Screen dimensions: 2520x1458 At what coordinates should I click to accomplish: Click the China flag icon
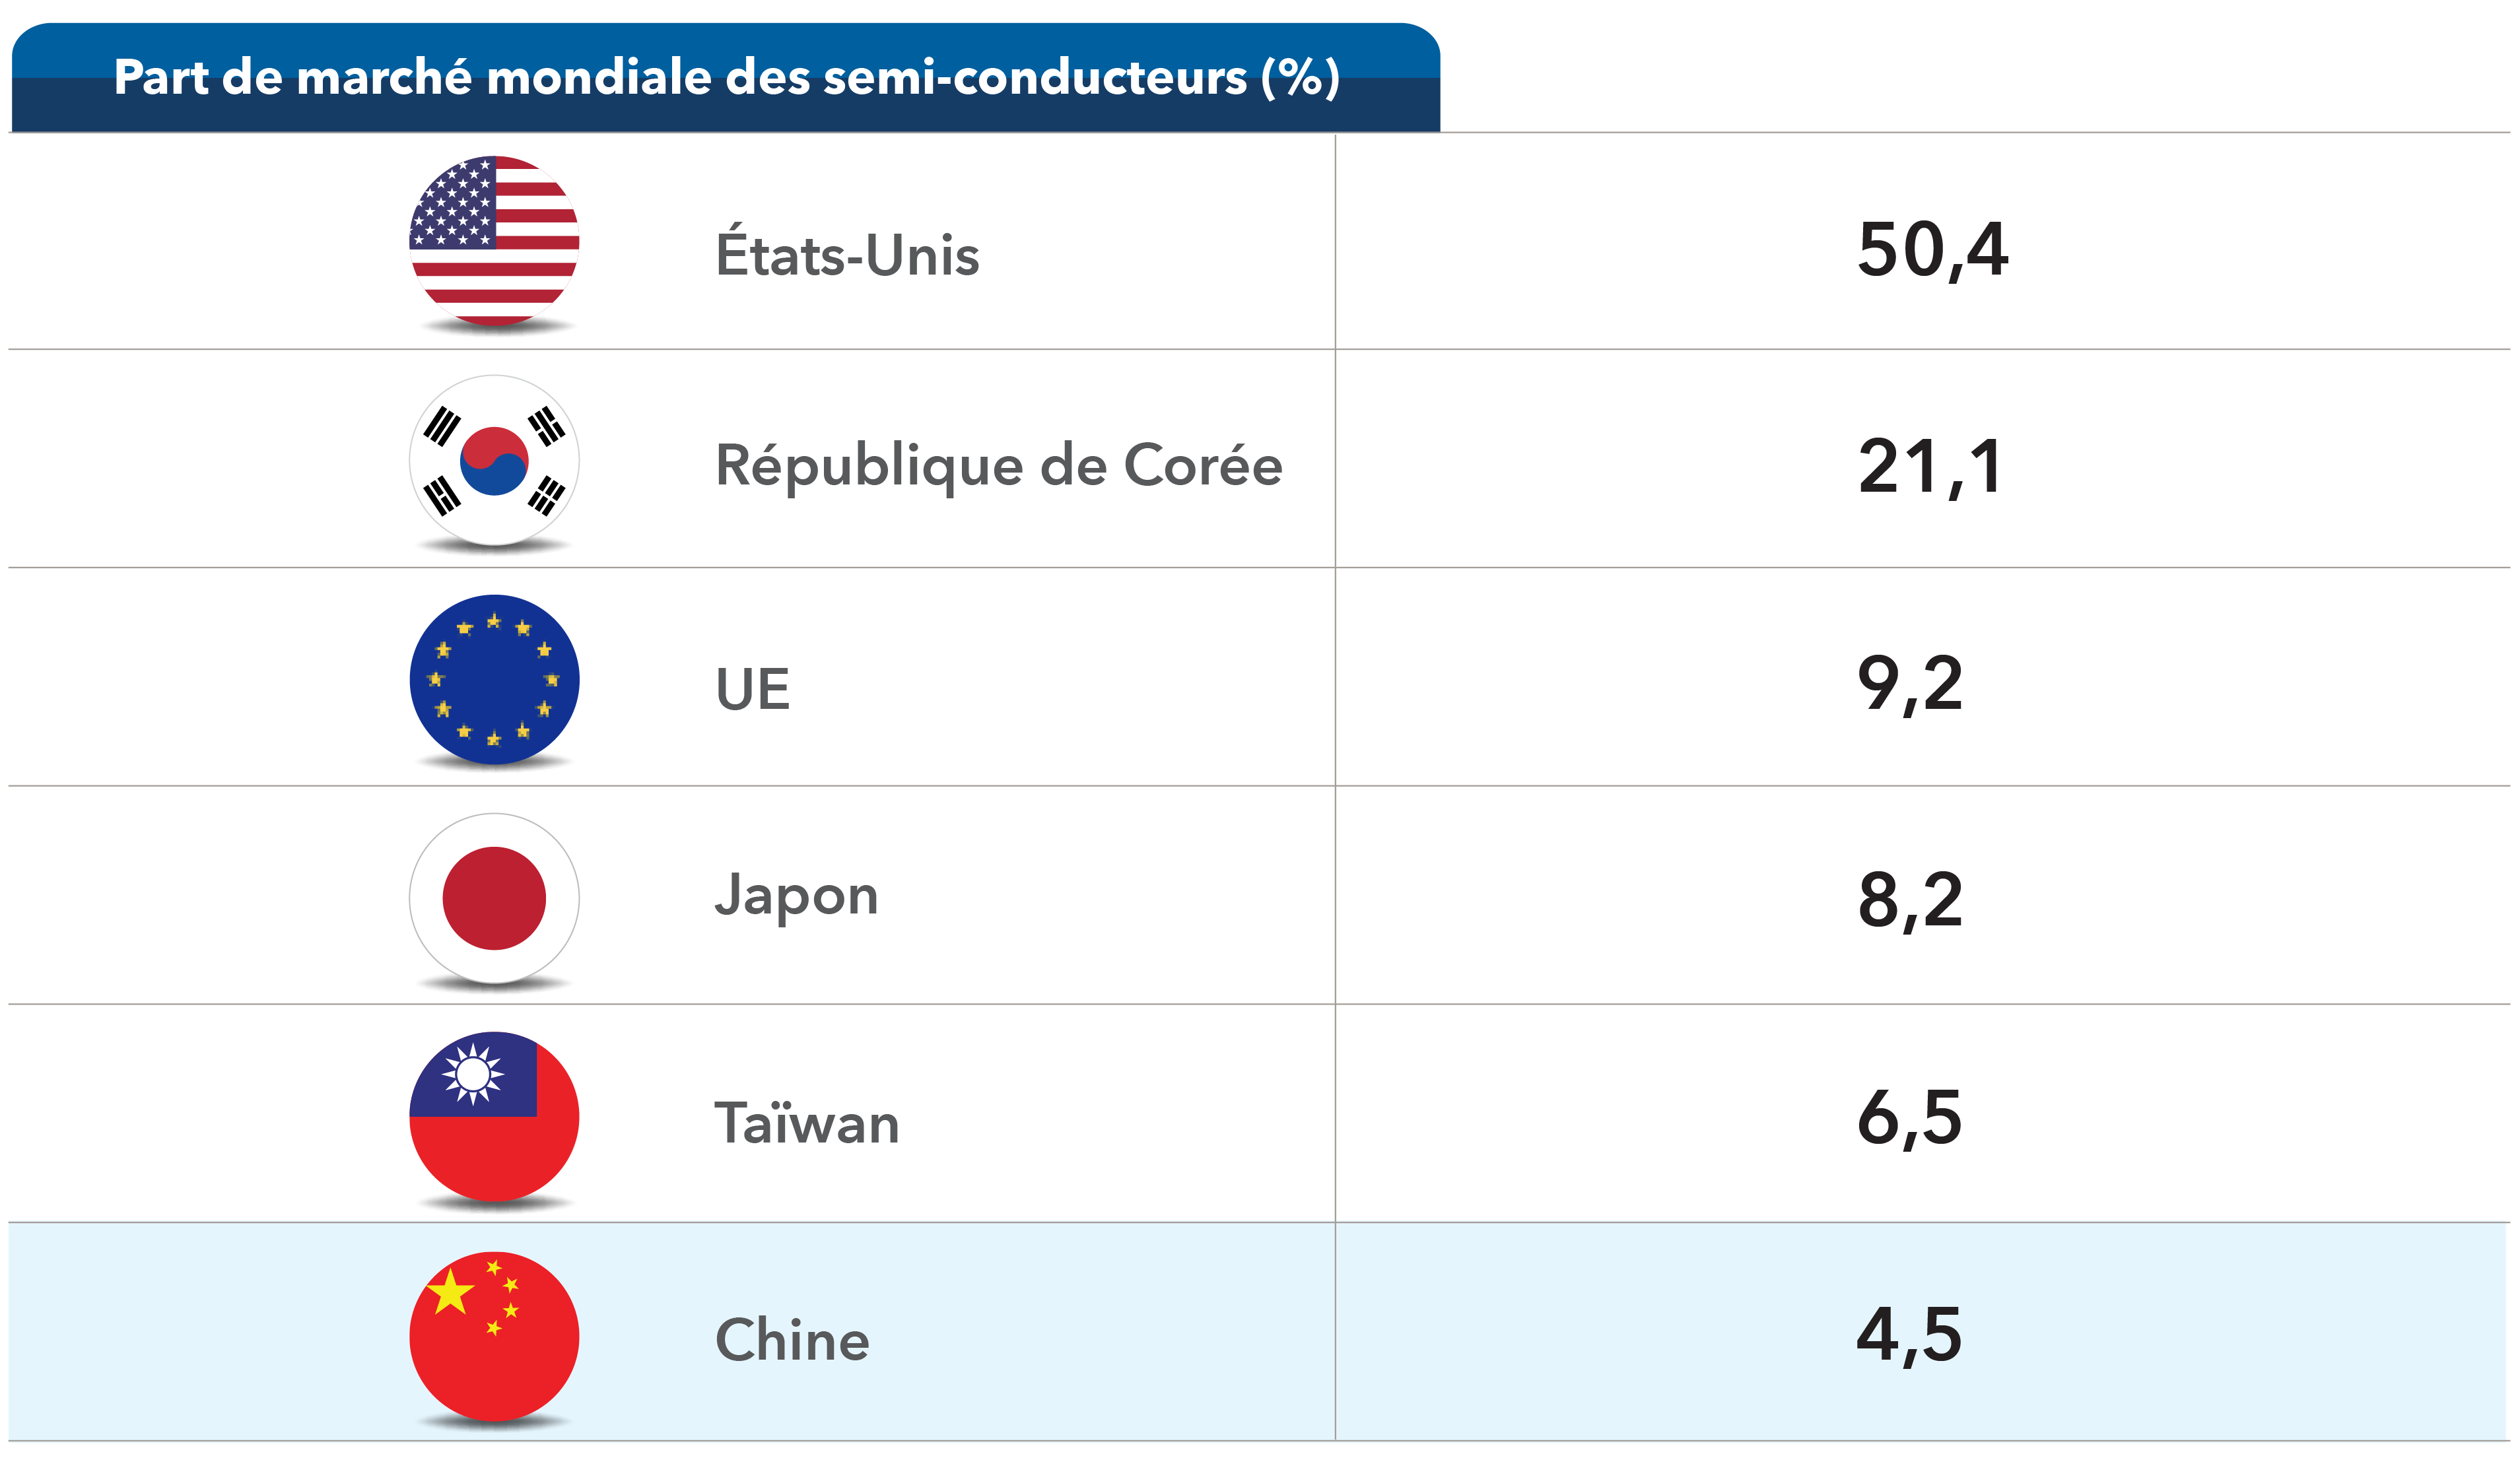point(494,1336)
